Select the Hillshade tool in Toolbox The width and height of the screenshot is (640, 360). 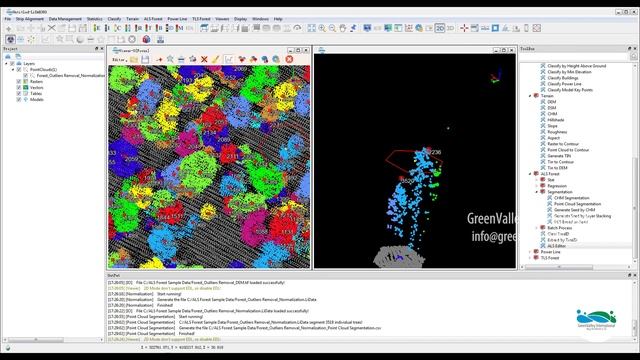pyautogui.click(x=556, y=120)
